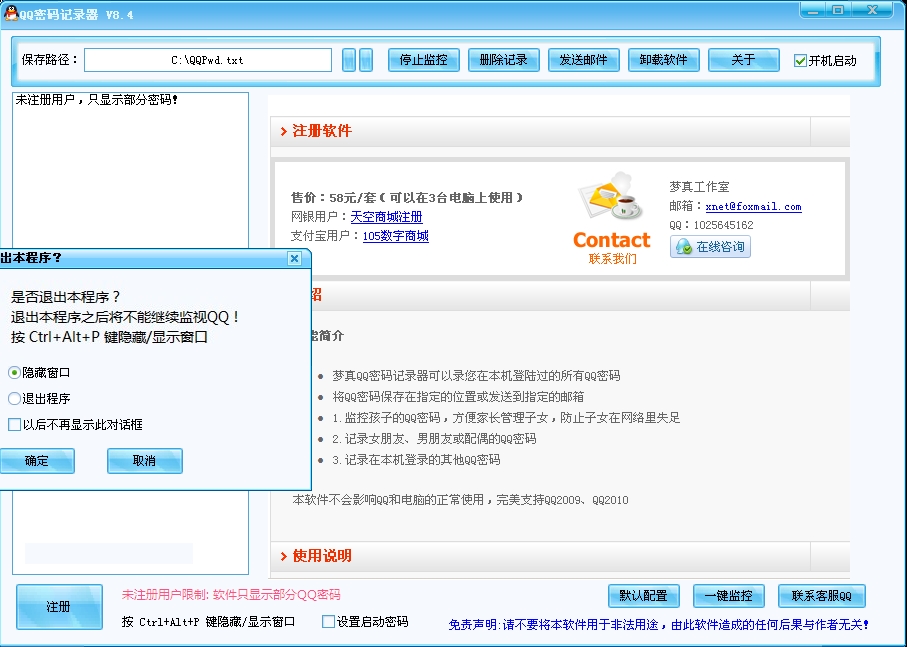Click the bullet 将QQ密码保存在指定的位置或发送到指定的邮箱
This screenshot has width=907, height=647.
pyautogui.click(x=458, y=397)
